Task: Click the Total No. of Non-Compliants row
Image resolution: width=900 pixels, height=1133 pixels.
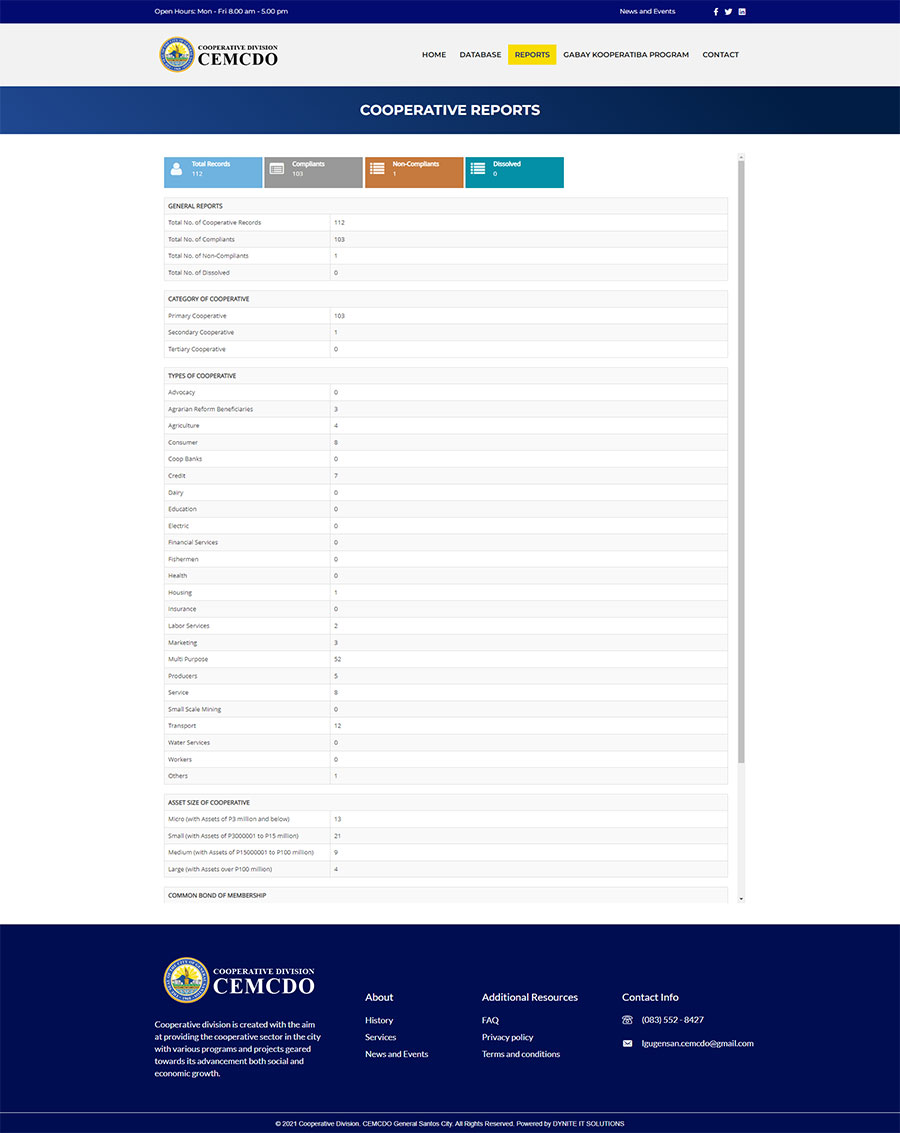Action: 446,256
